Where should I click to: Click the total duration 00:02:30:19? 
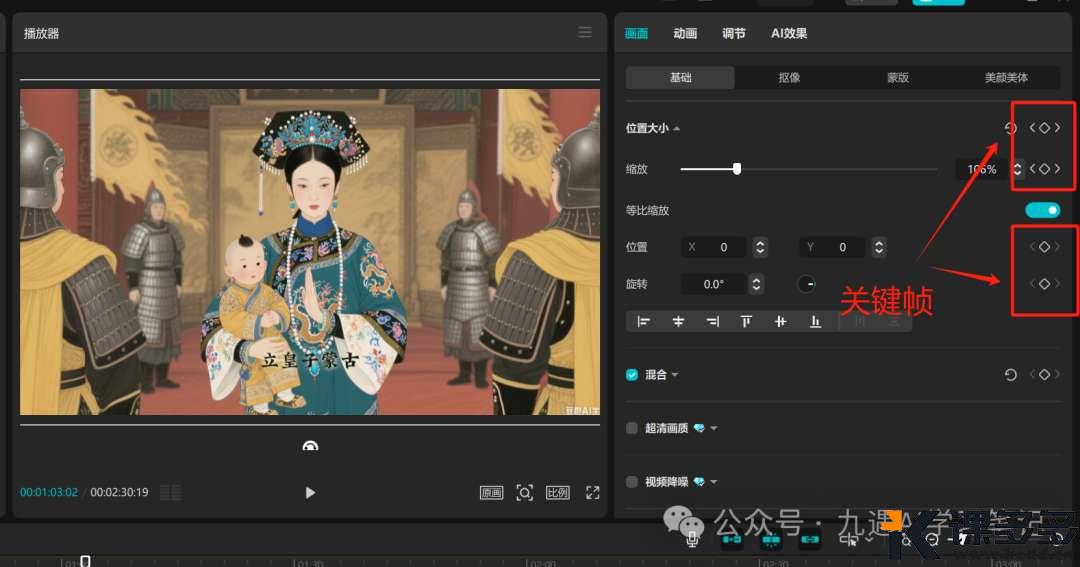(x=119, y=492)
